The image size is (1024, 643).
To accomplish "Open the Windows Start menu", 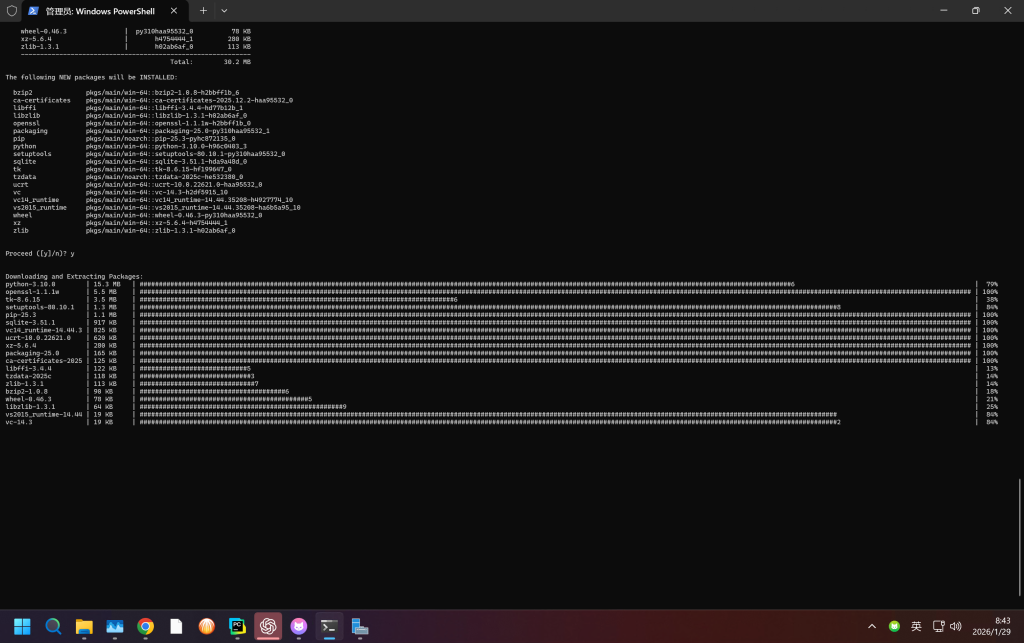I will [22, 627].
